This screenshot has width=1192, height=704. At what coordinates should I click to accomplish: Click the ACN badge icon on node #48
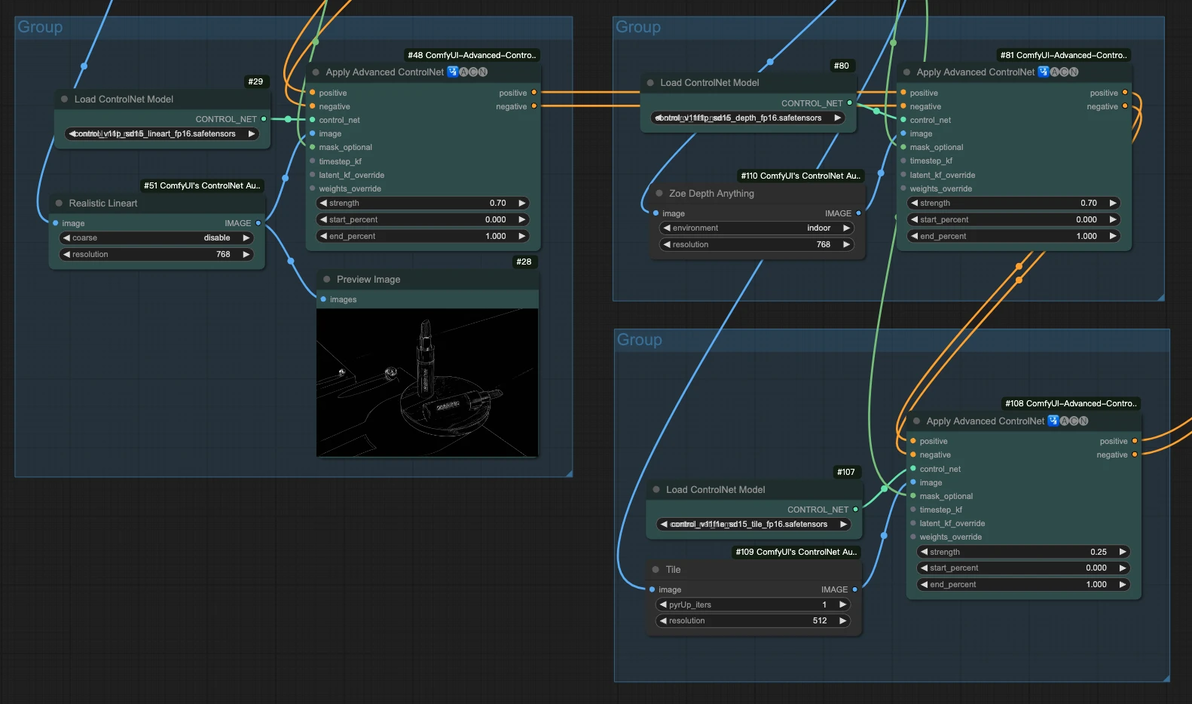474,71
